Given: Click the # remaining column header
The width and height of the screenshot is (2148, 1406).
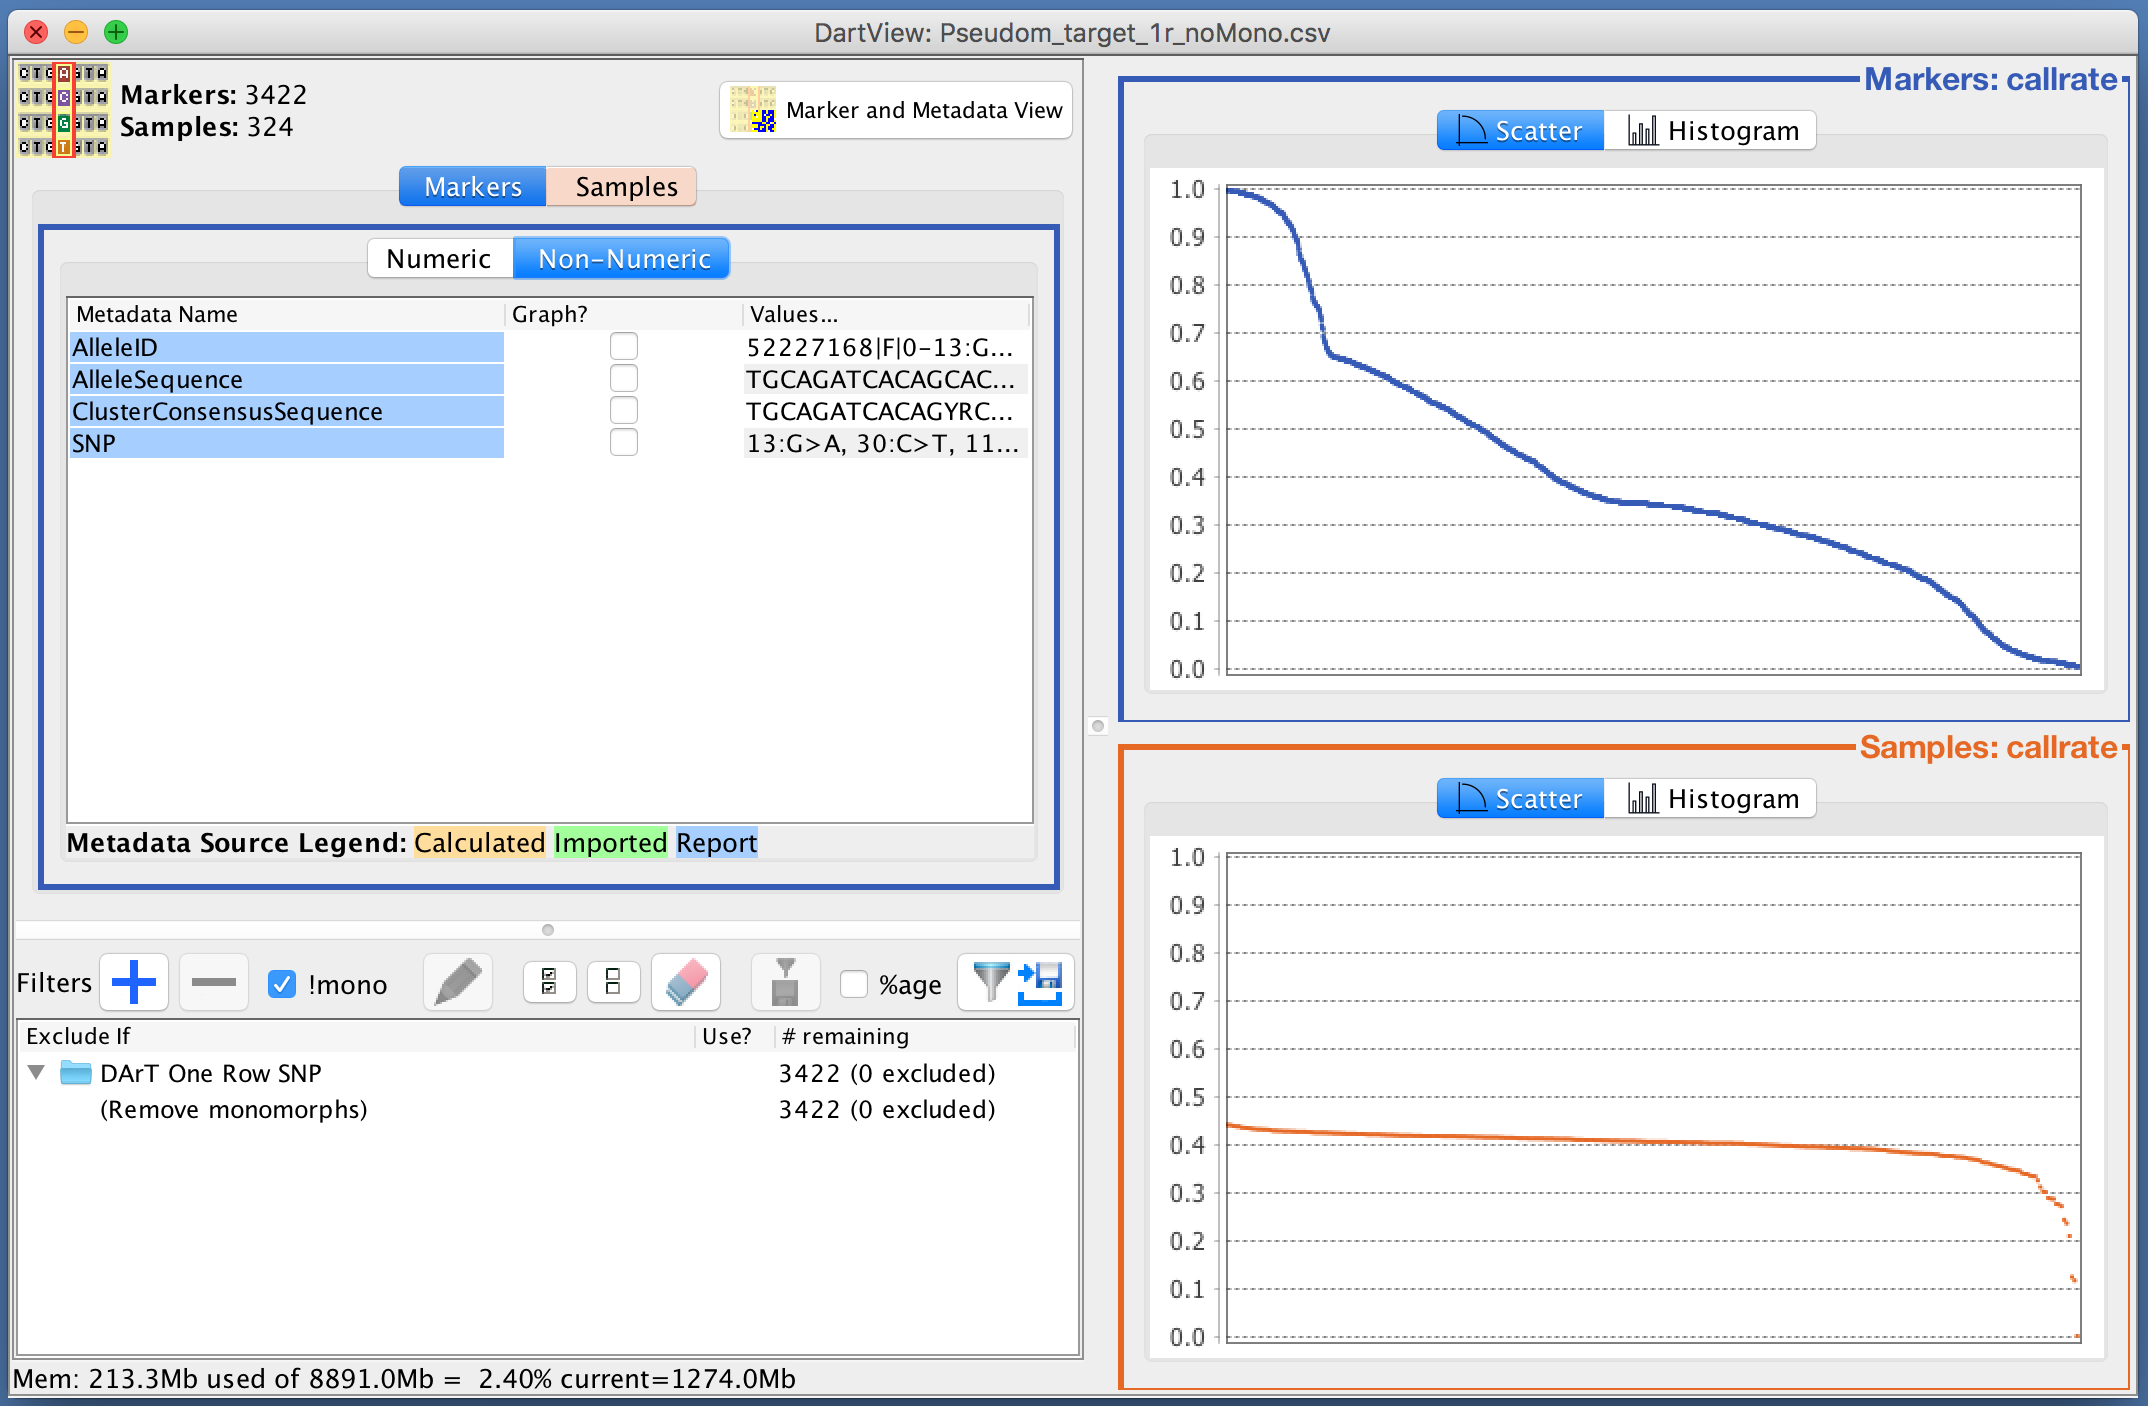Looking at the screenshot, I should click(x=925, y=1036).
